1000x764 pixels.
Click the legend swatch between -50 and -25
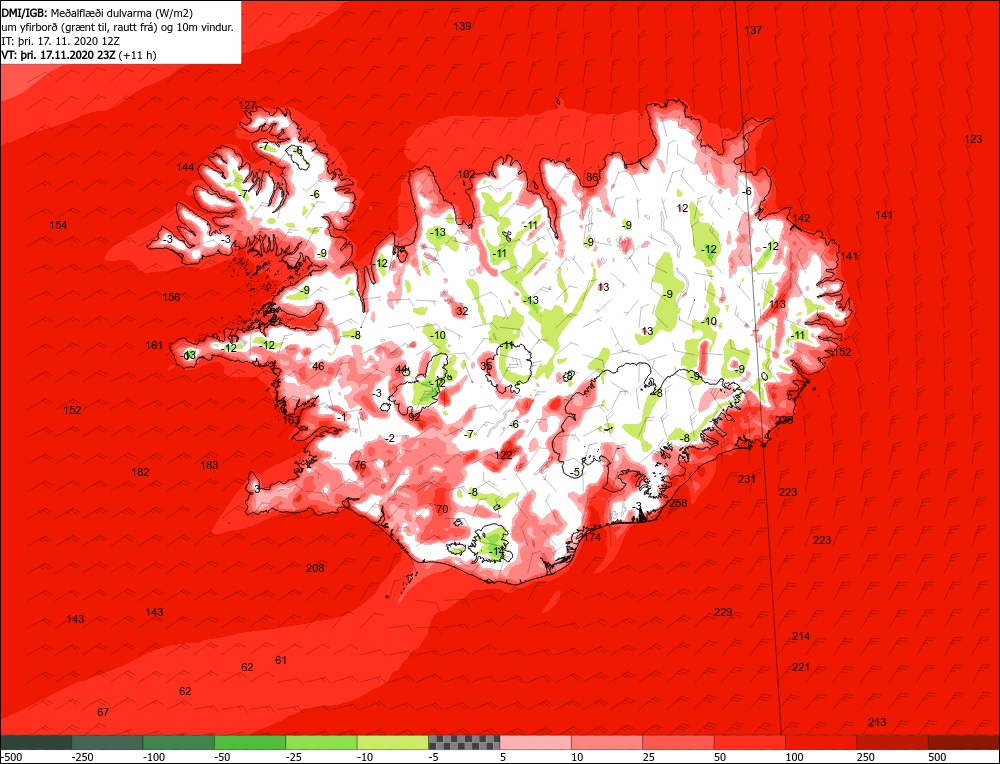250,742
